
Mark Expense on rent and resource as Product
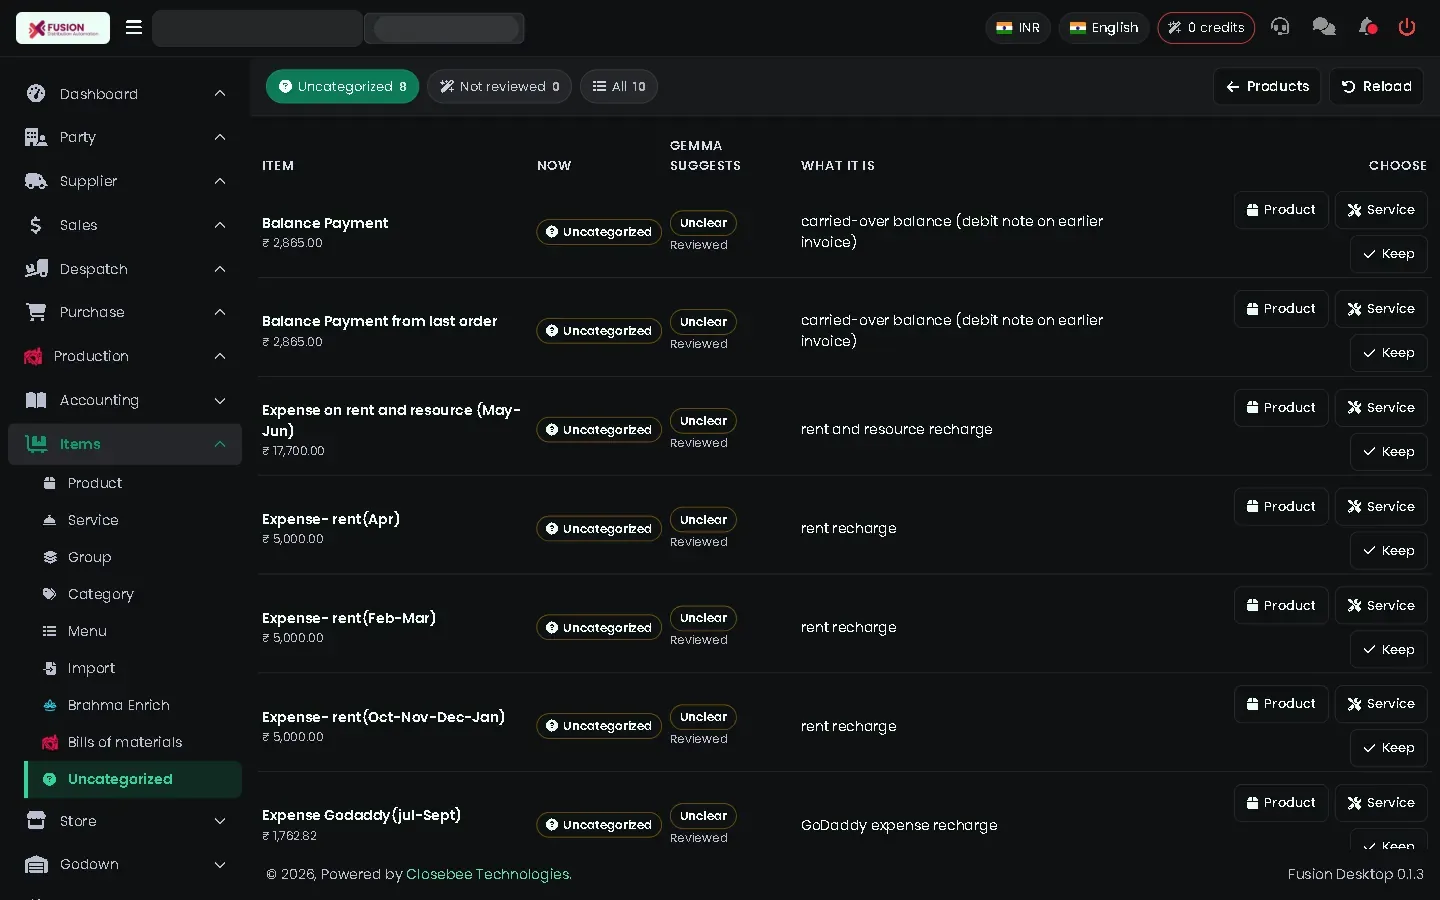1281,408
